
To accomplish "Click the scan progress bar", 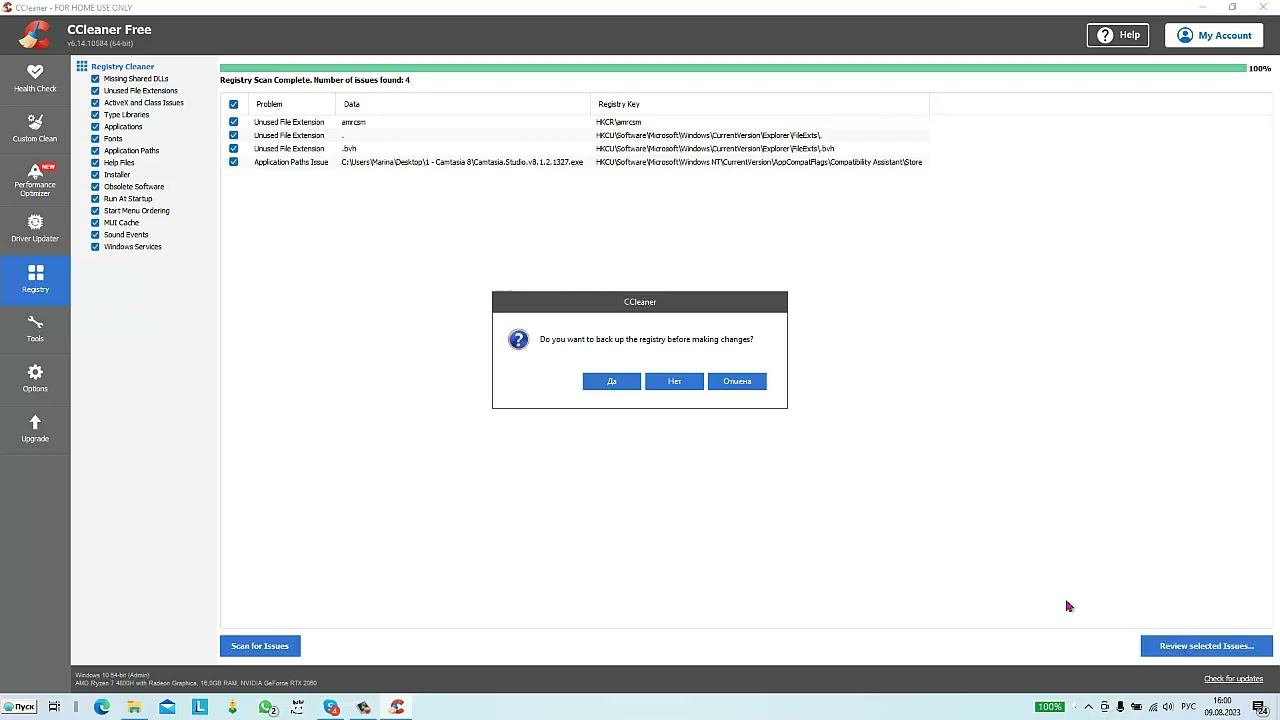I will 733,68.
